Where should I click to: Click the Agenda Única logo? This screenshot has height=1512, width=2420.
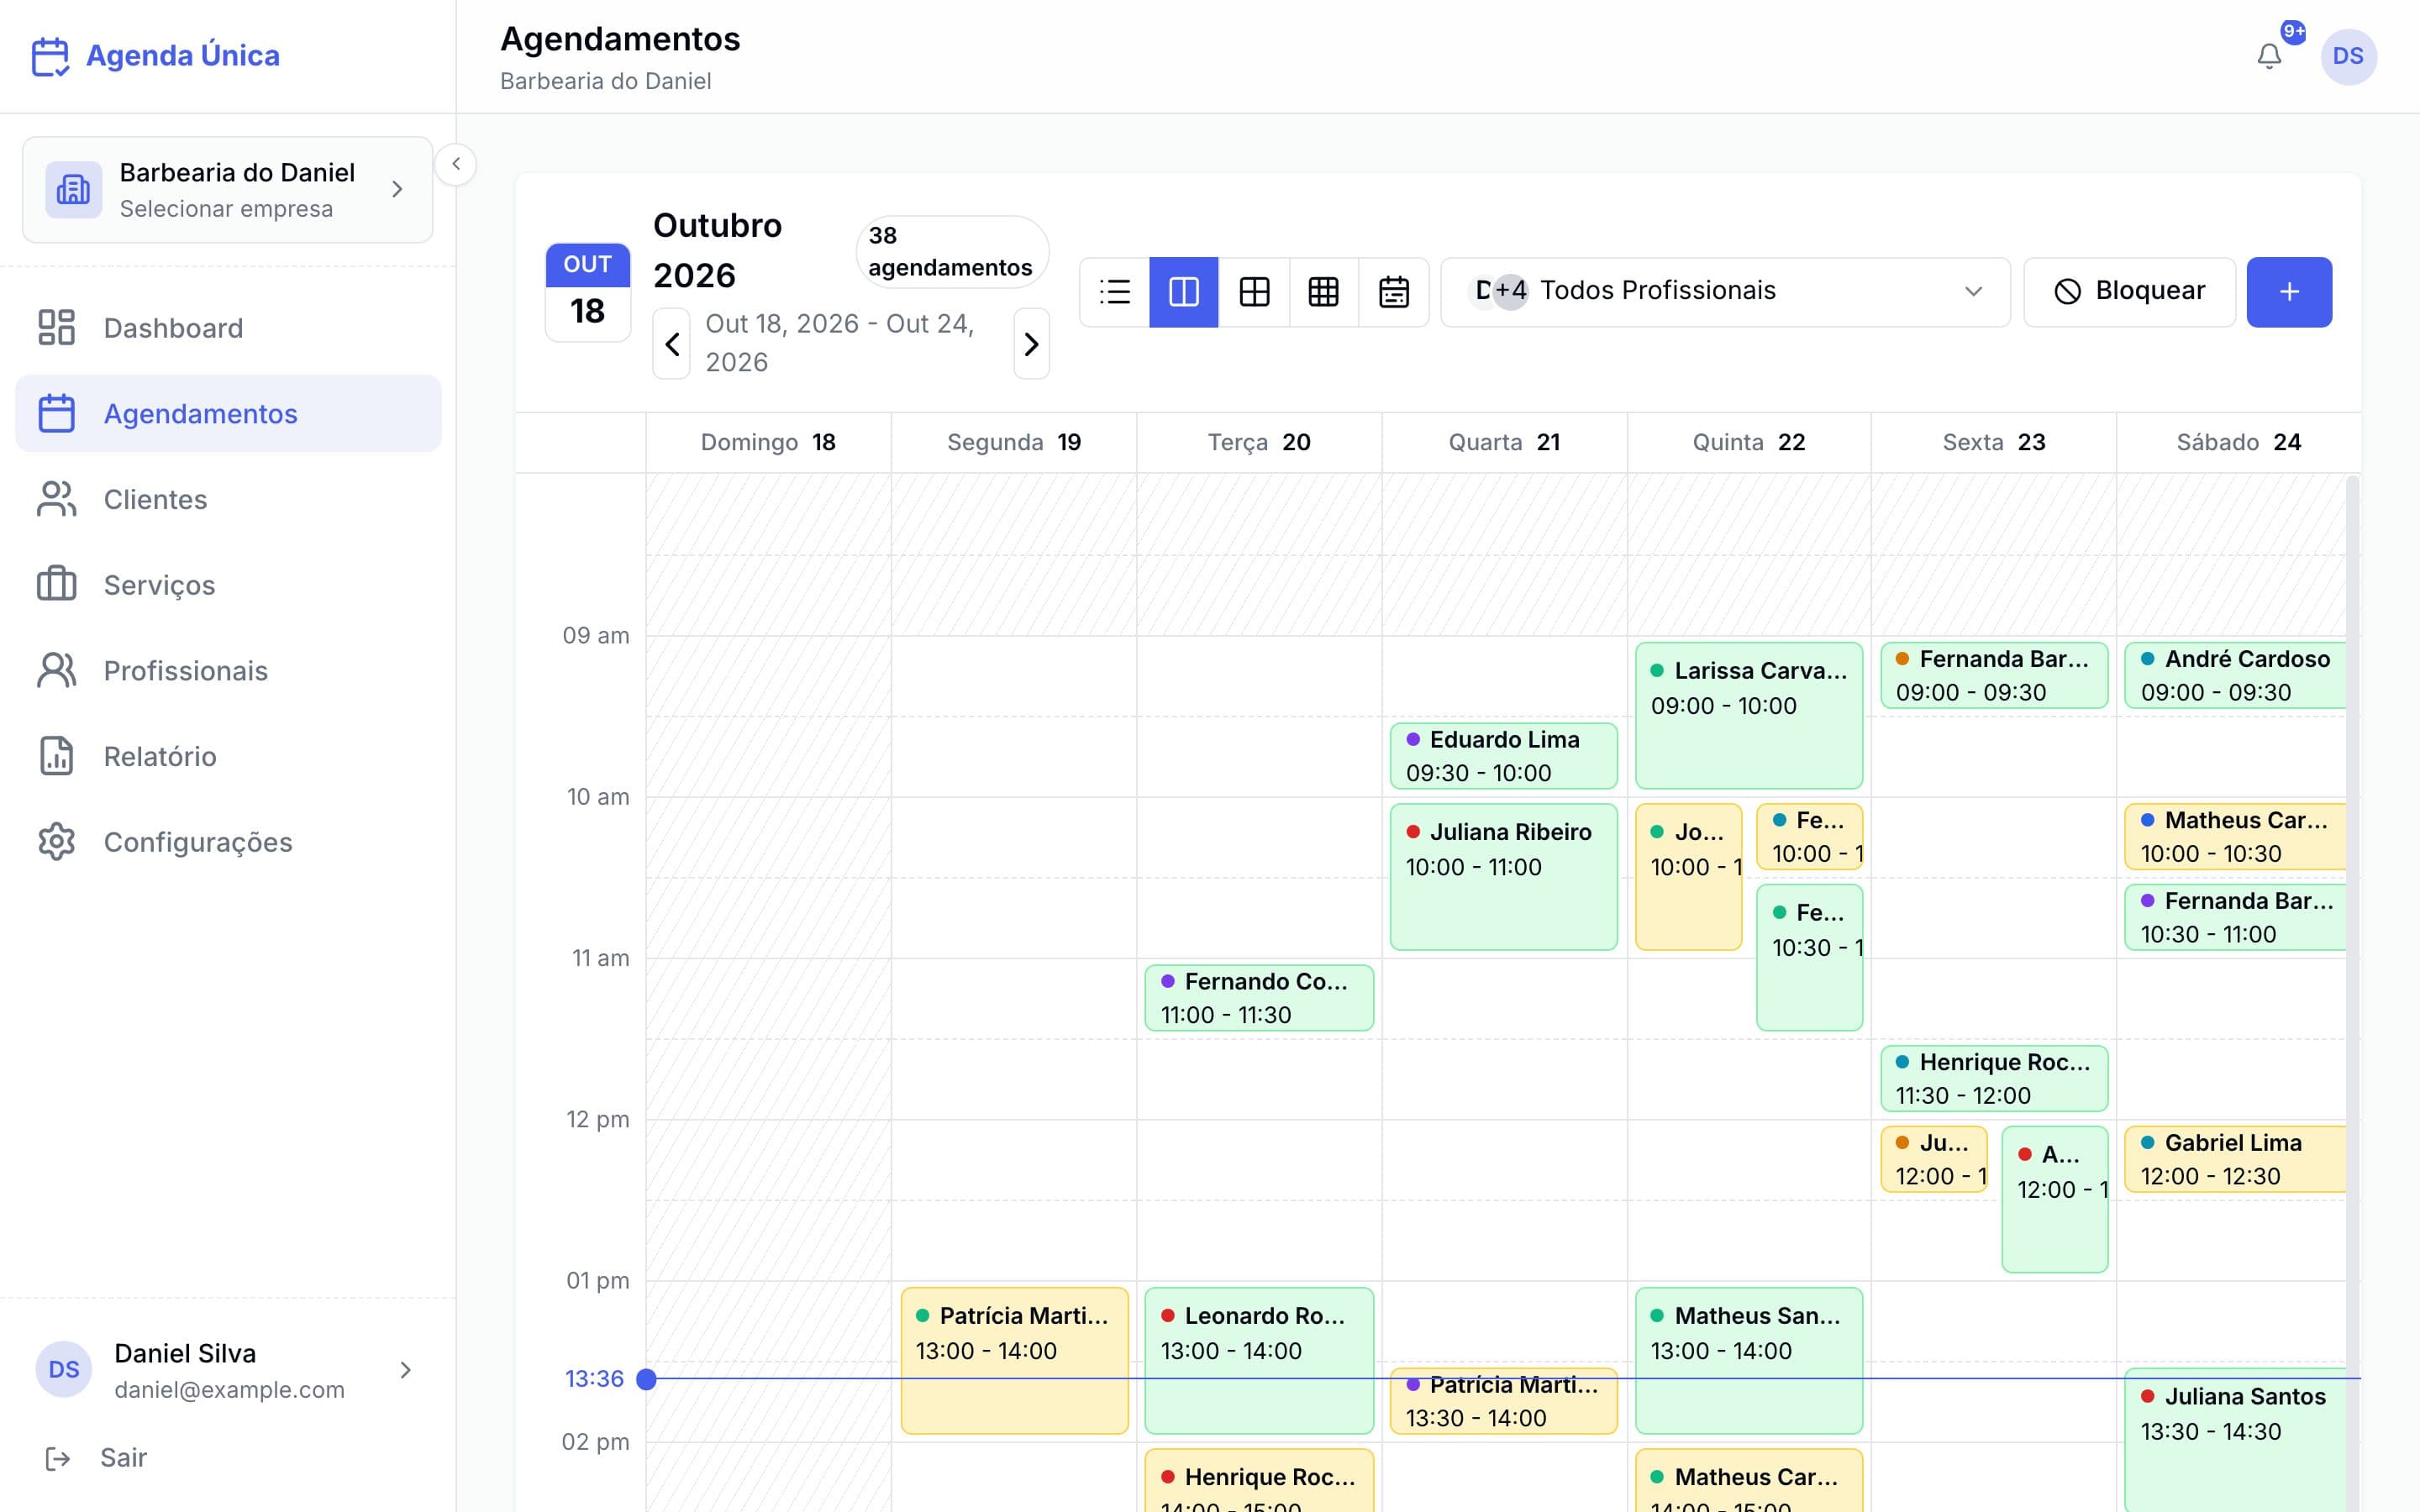pos(156,56)
